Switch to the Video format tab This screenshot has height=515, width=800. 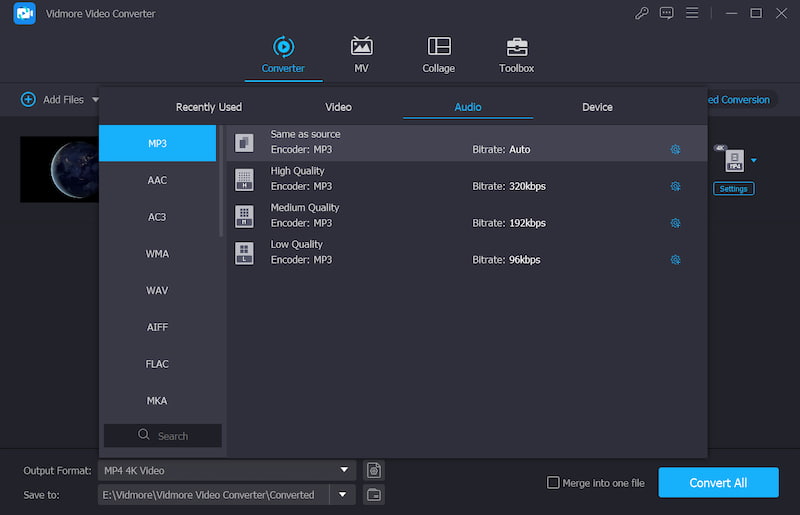coord(338,107)
